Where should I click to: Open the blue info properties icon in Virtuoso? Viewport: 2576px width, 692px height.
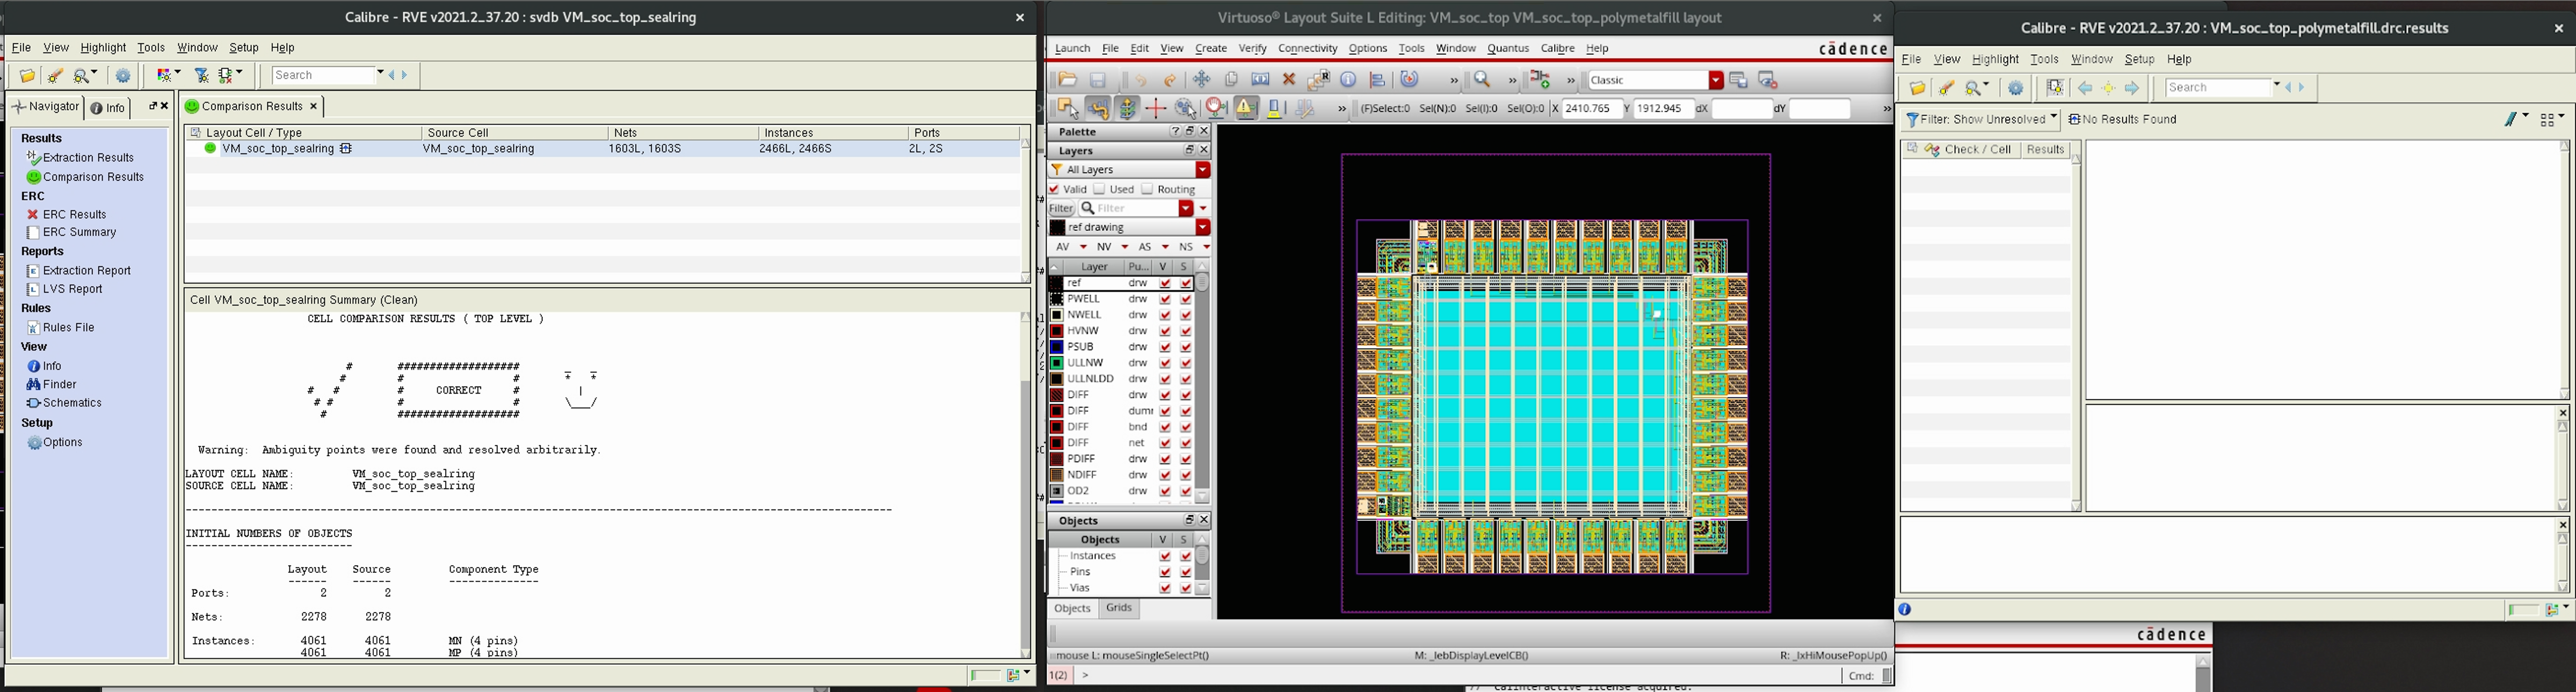(x=1348, y=80)
